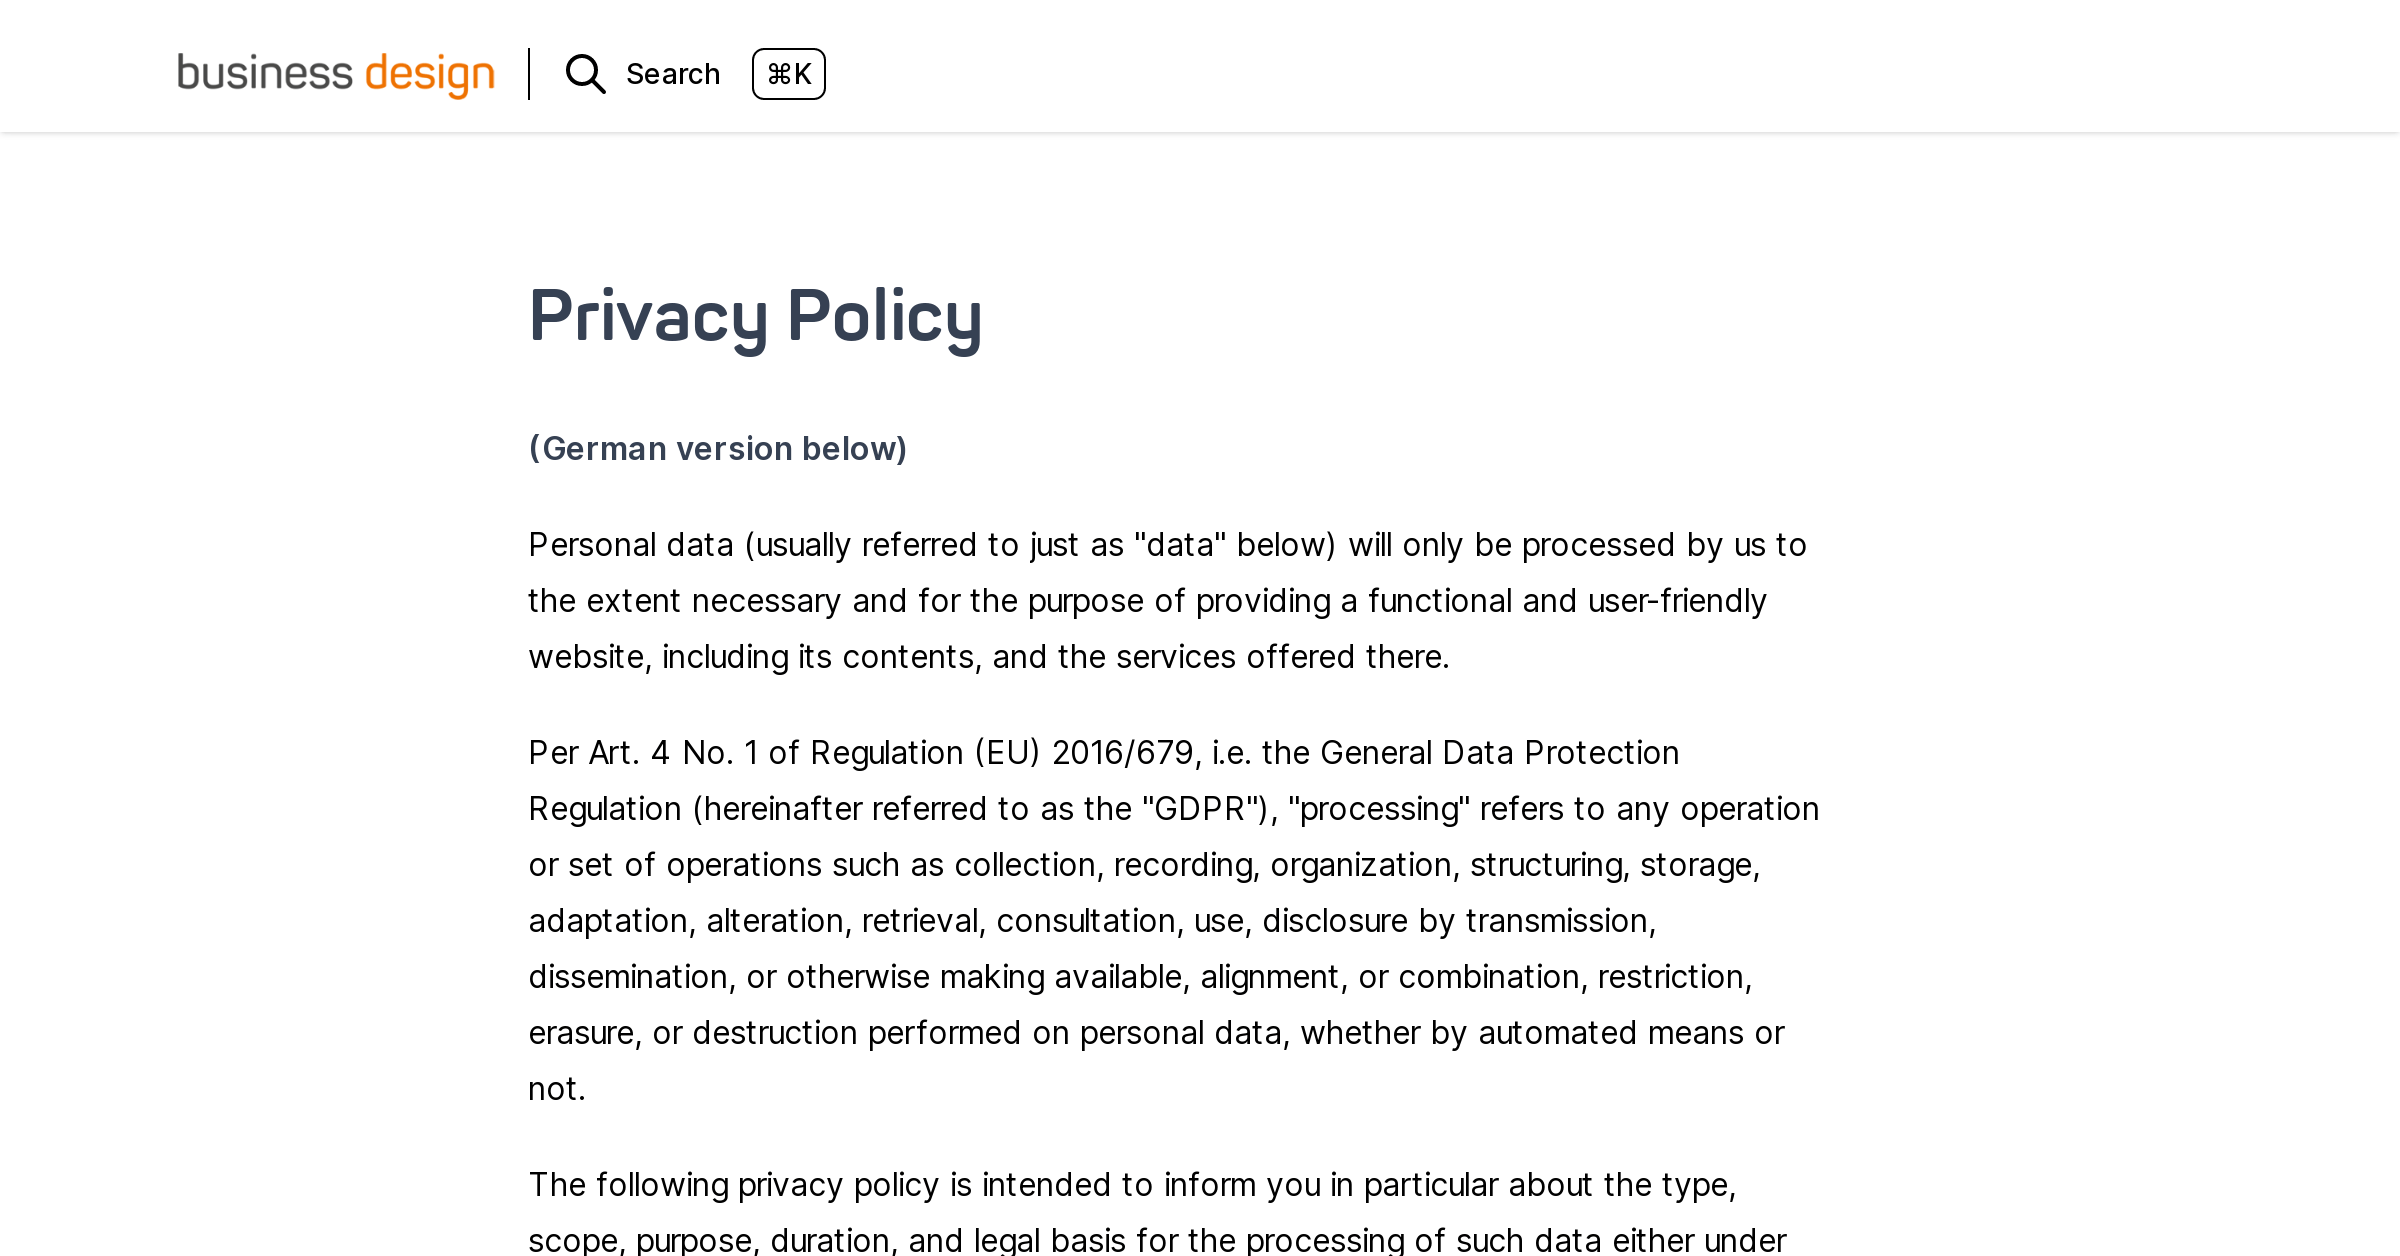Select the GDPR paragraph text
Image resolution: width=2400 pixels, height=1256 pixels.
coord(1170,920)
